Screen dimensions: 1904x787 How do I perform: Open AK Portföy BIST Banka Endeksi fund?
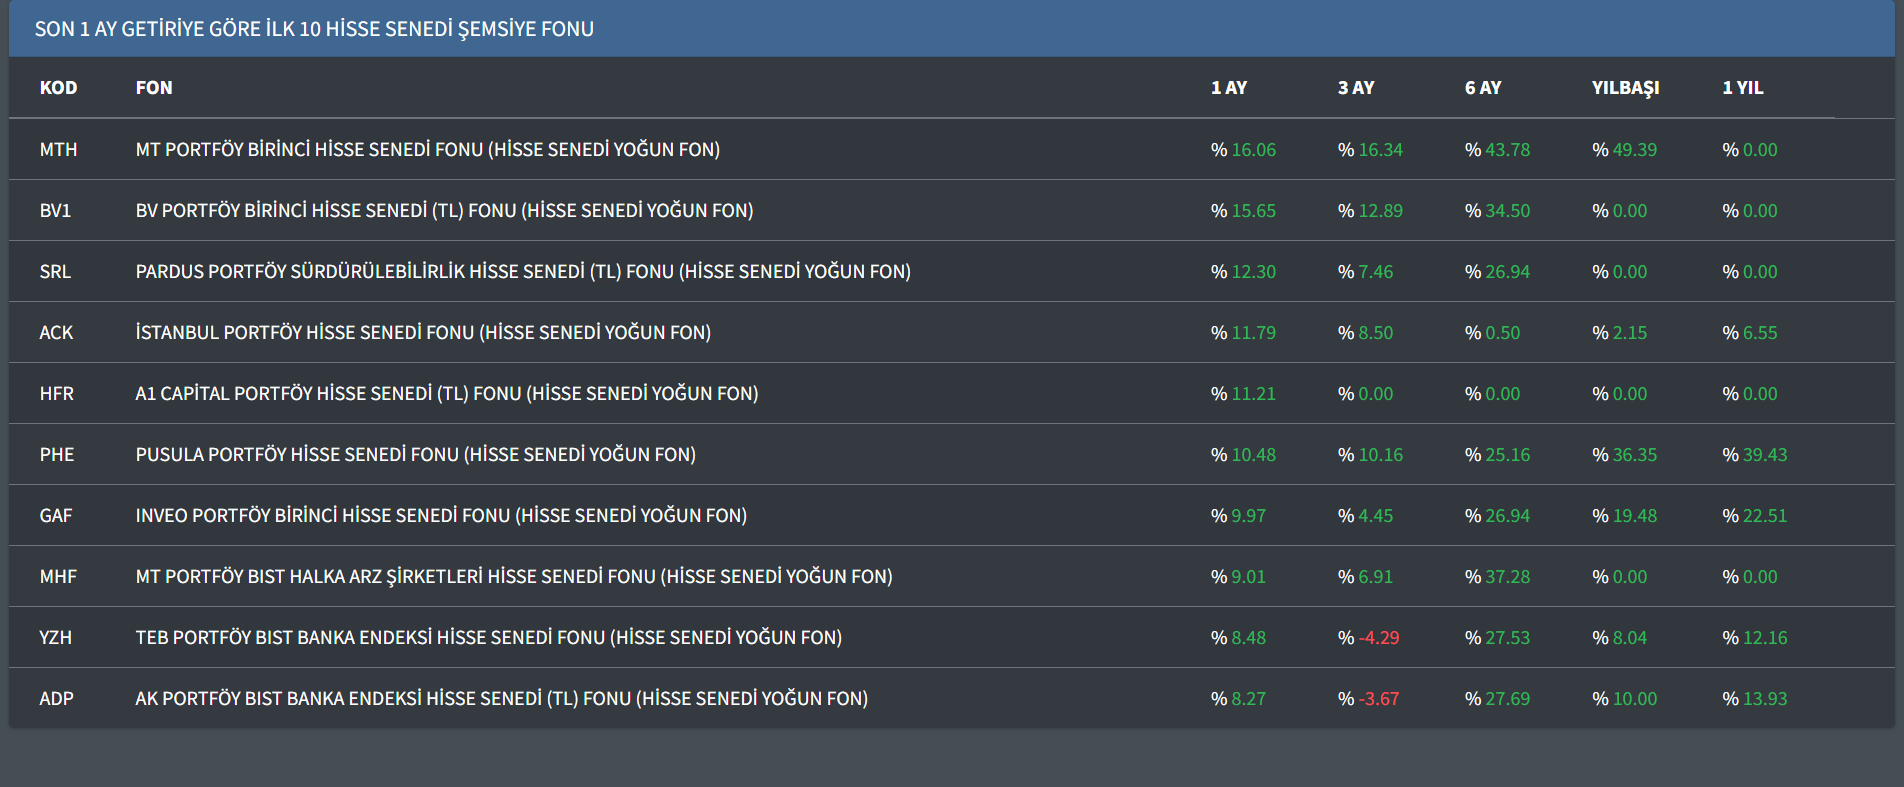pos(501,699)
